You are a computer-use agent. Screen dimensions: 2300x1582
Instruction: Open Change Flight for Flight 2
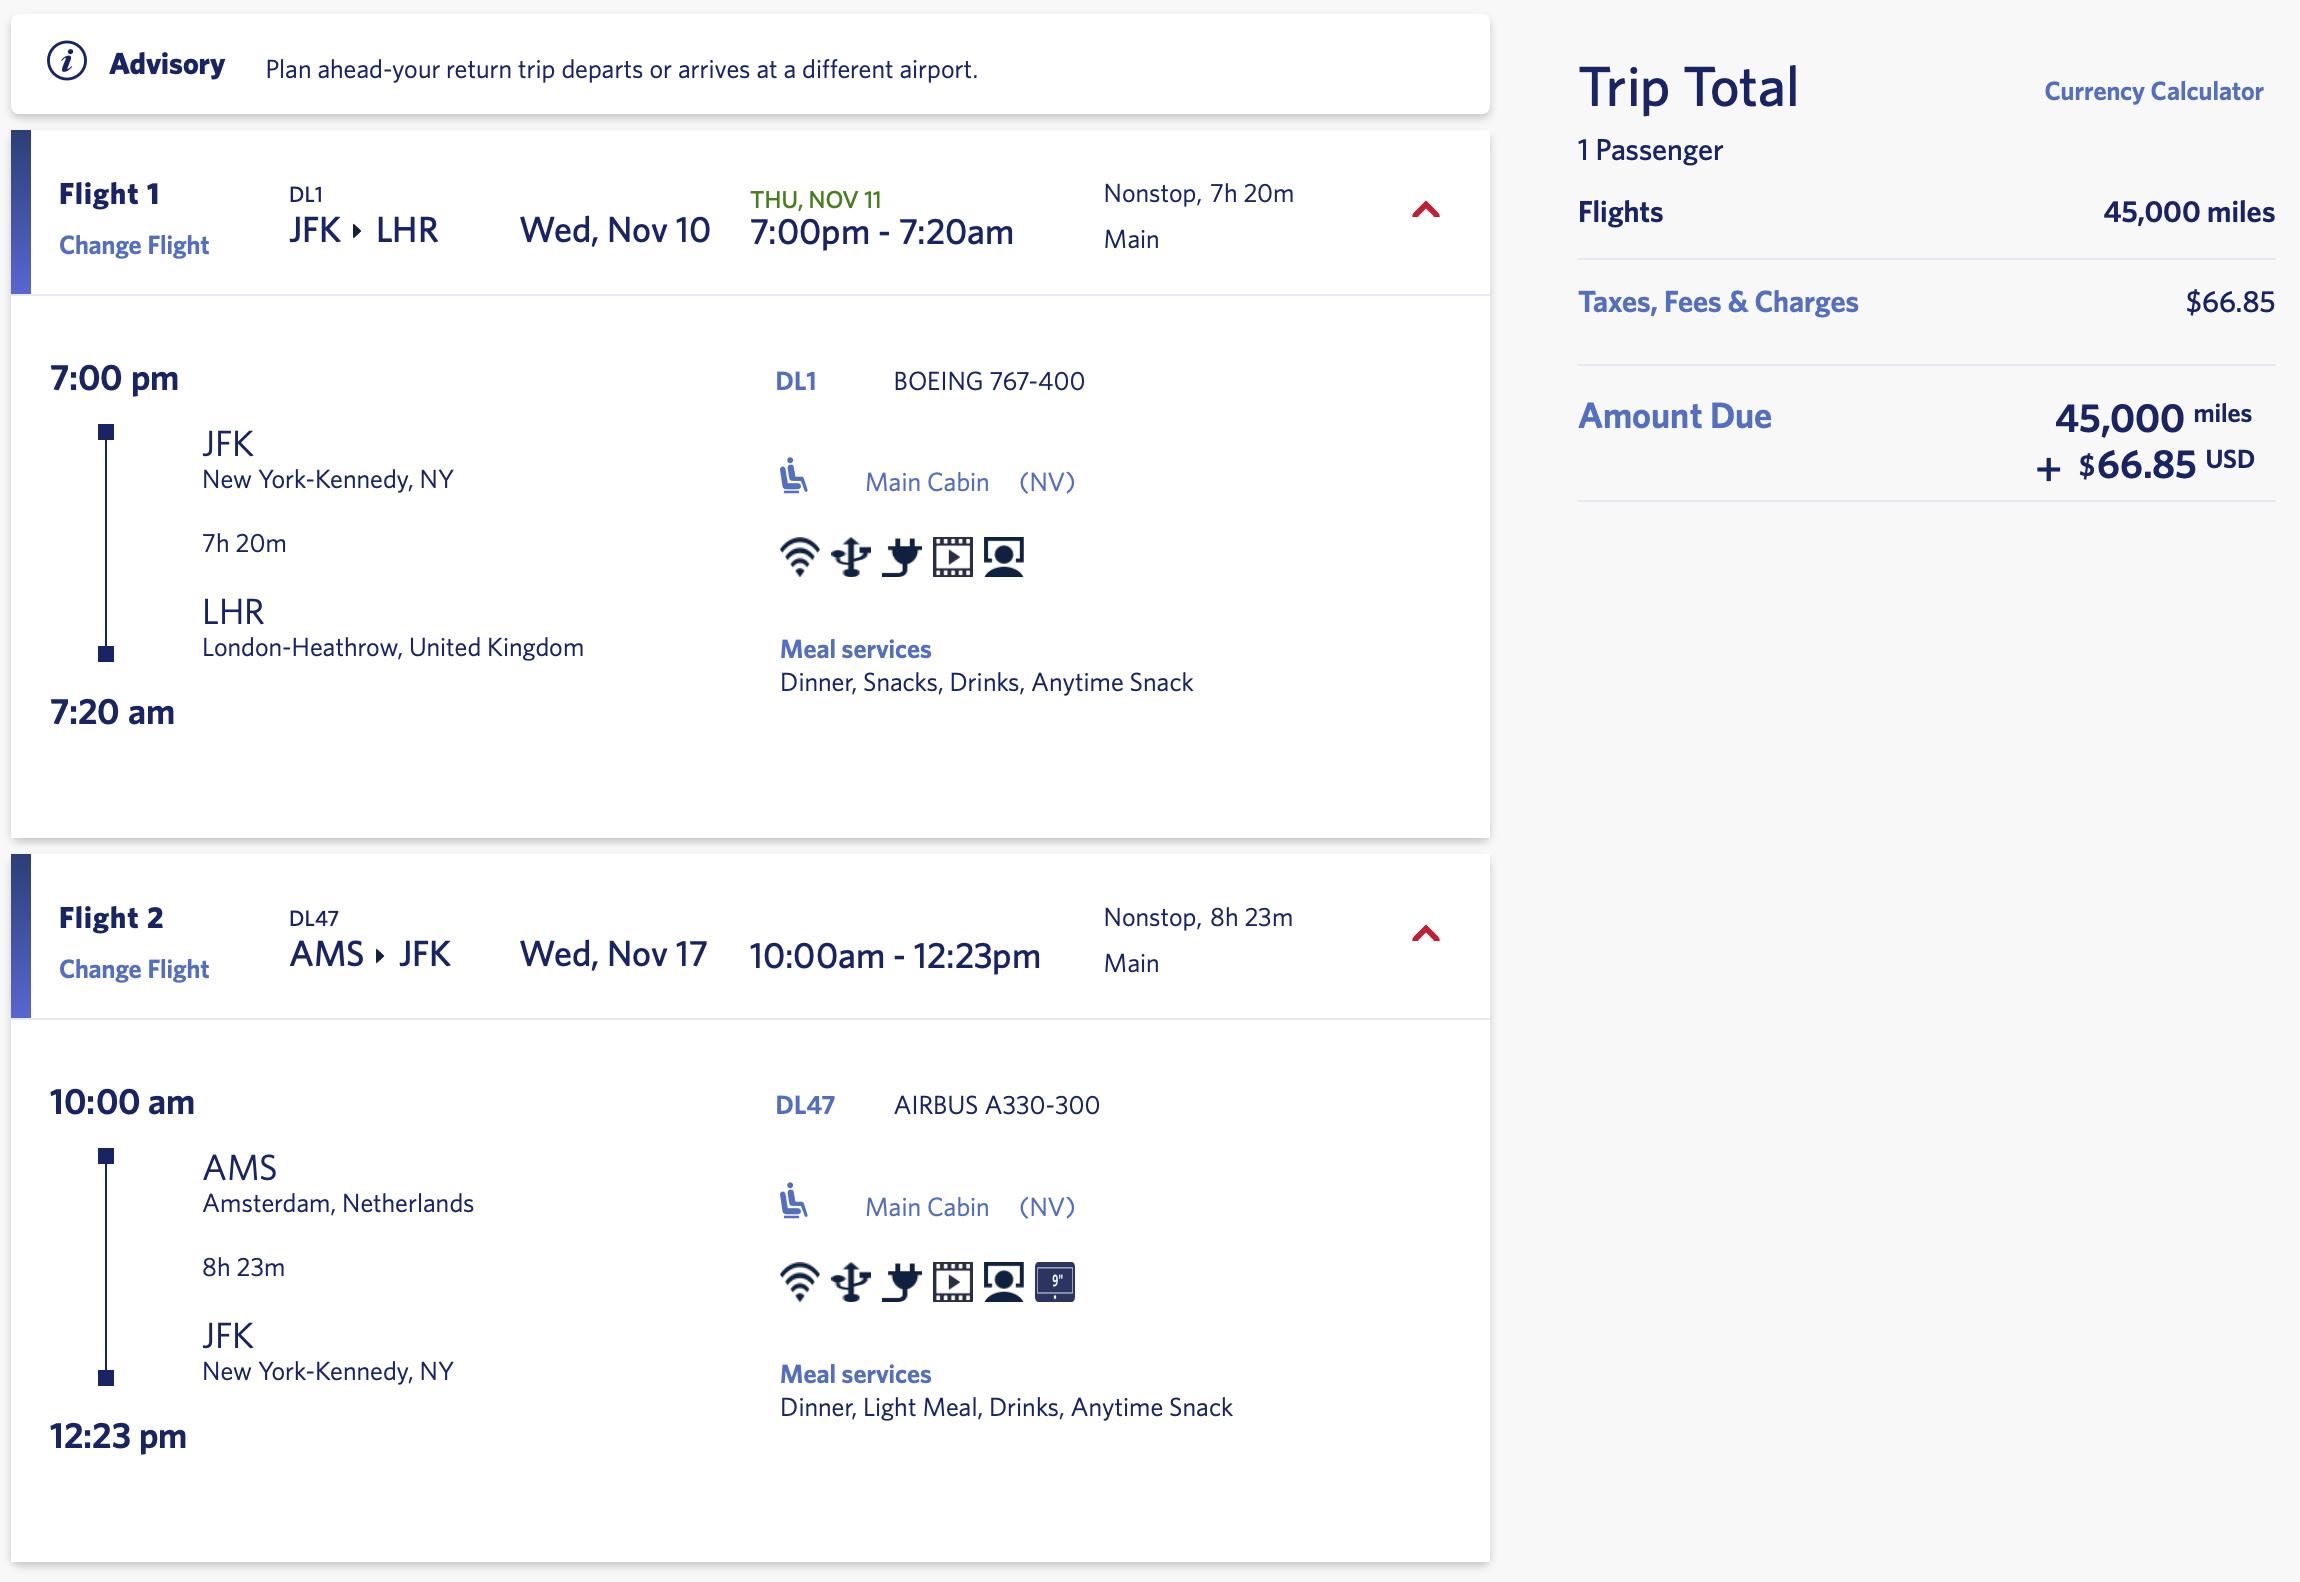[x=134, y=969]
